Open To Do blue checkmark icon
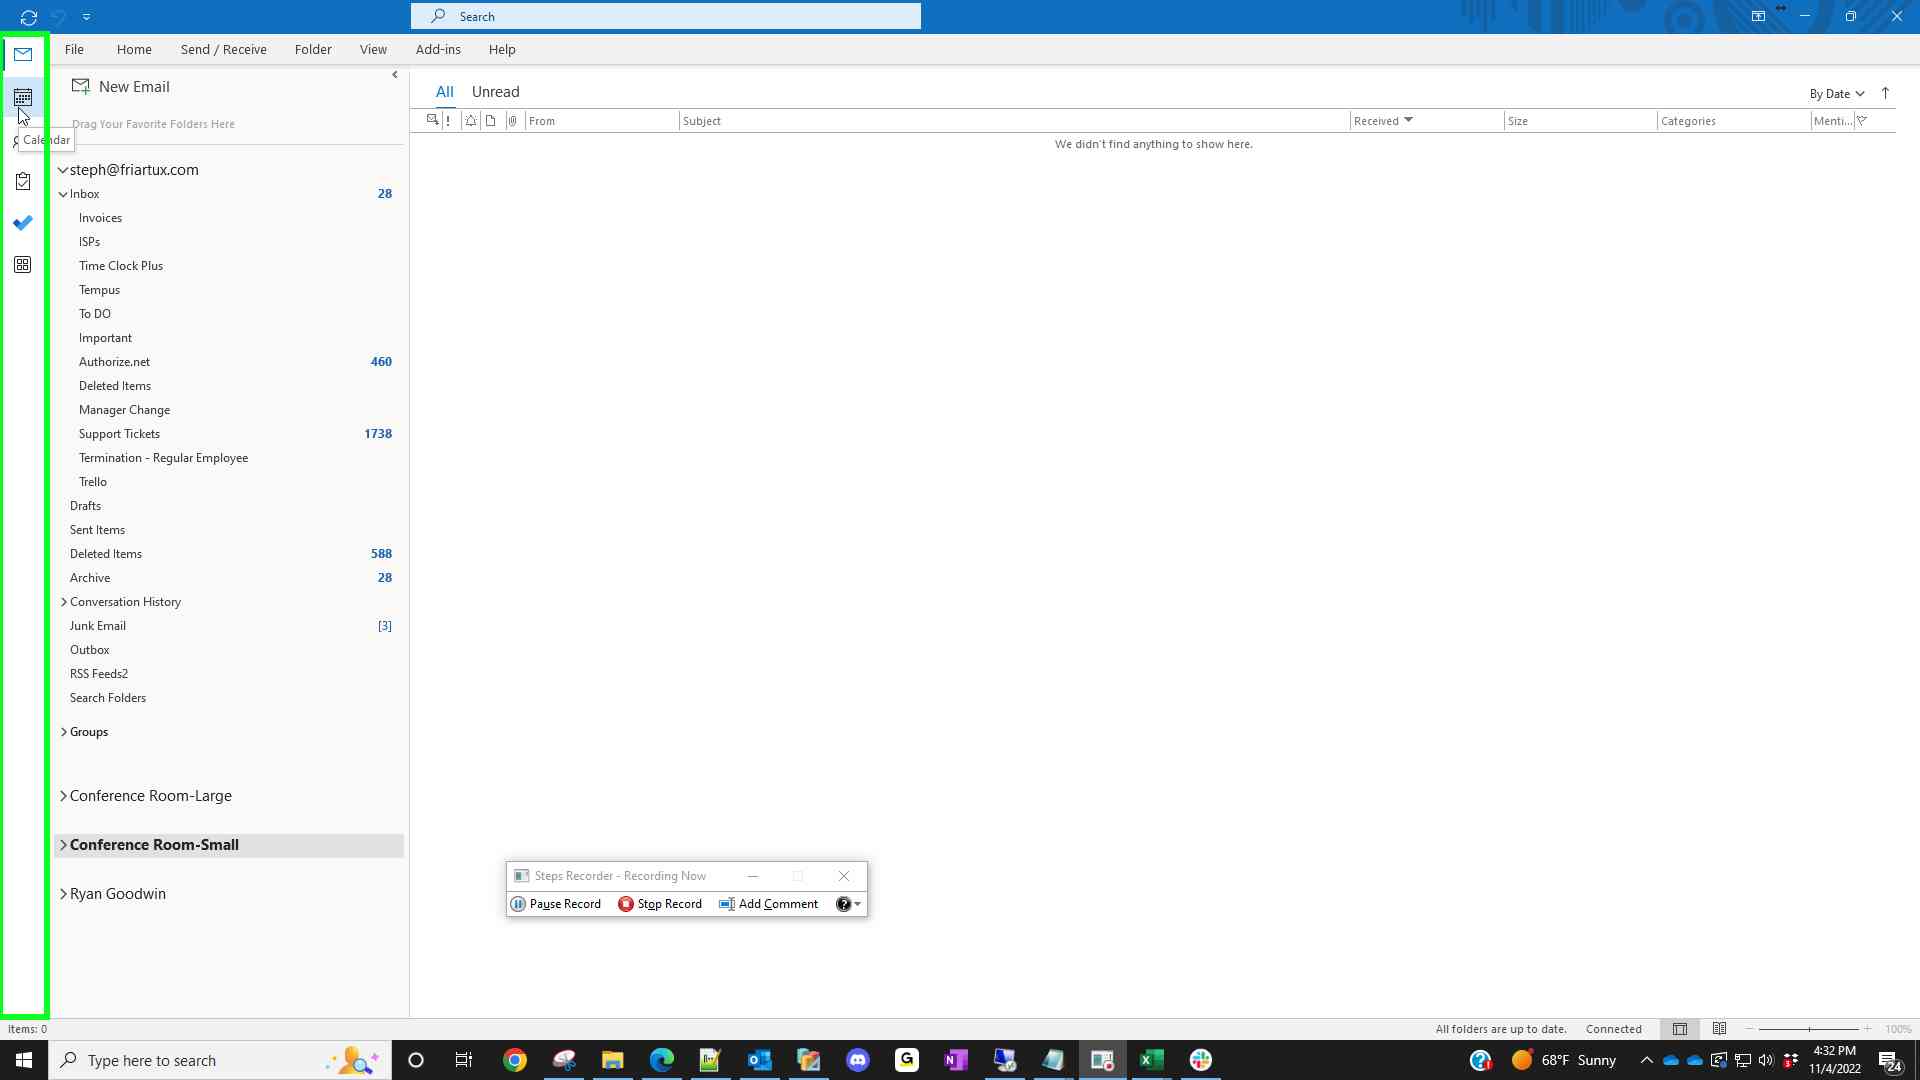The height and width of the screenshot is (1080, 1920). [x=23, y=223]
